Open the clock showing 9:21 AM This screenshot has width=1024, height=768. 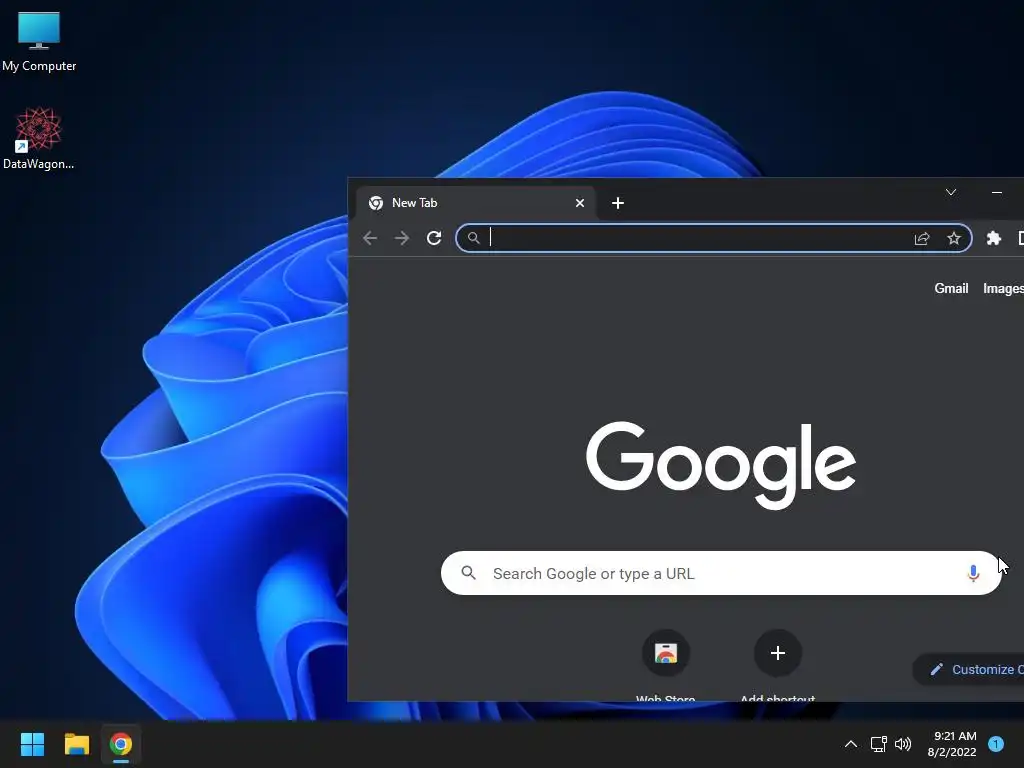(952, 744)
